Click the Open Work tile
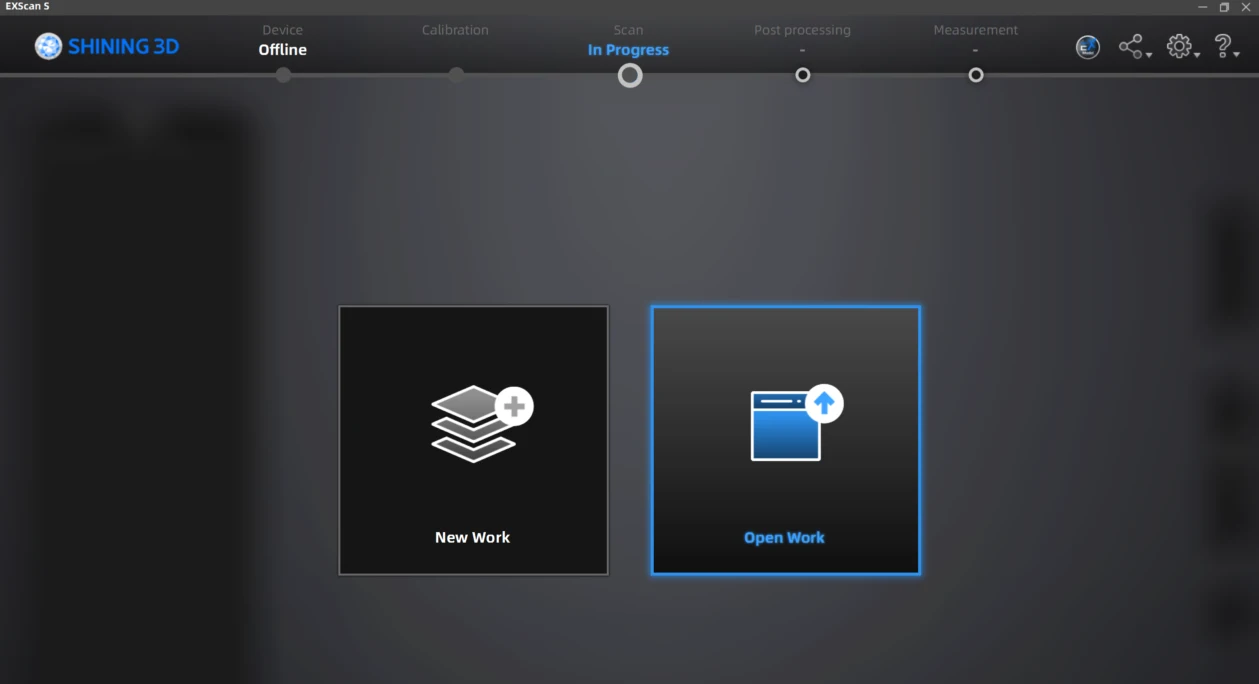The height and width of the screenshot is (684, 1259). click(x=785, y=440)
